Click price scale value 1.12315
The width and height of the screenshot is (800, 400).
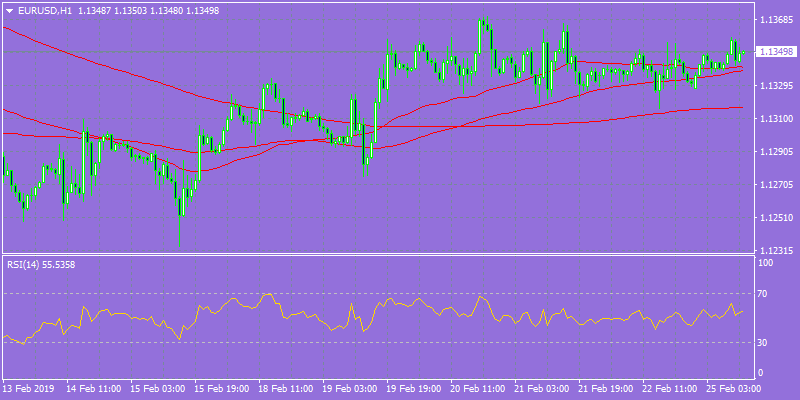[776, 251]
